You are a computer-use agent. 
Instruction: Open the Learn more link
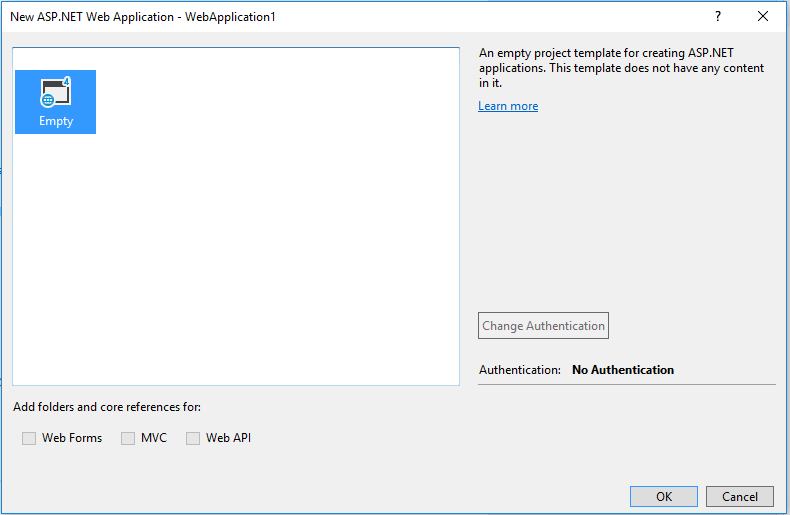(x=508, y=106)
